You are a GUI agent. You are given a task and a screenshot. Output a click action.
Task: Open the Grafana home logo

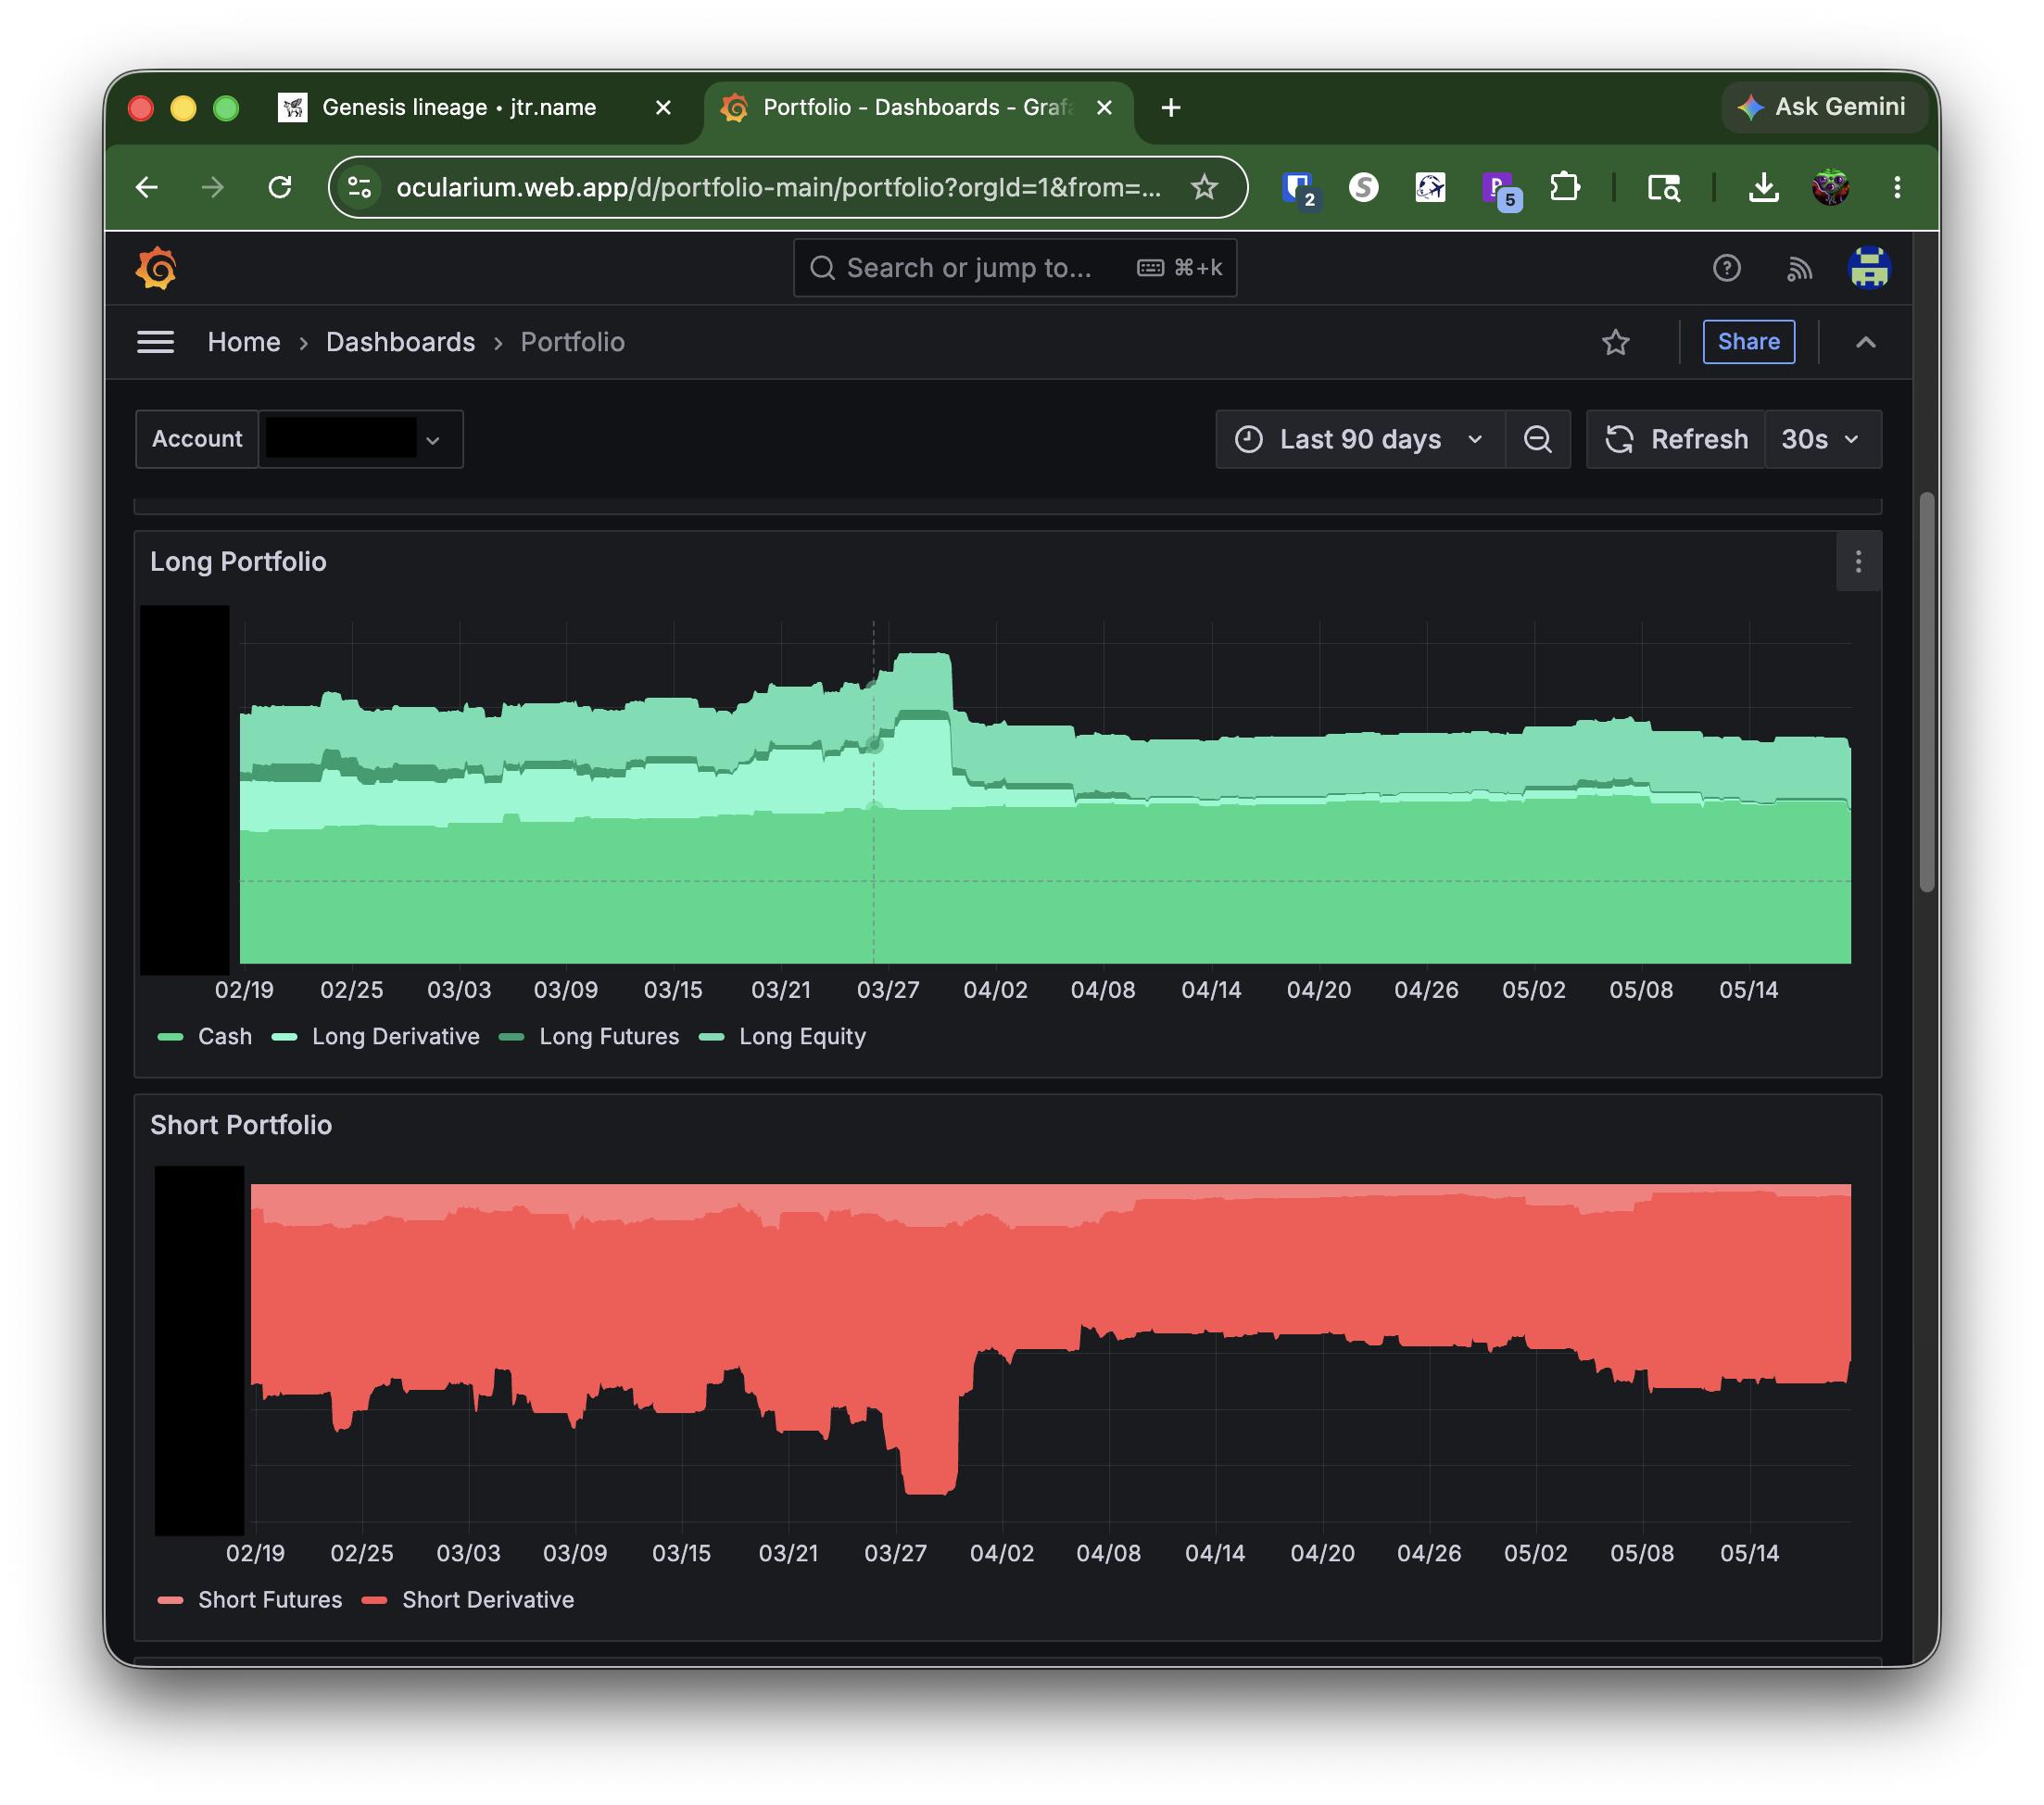(x=156, y=268)
